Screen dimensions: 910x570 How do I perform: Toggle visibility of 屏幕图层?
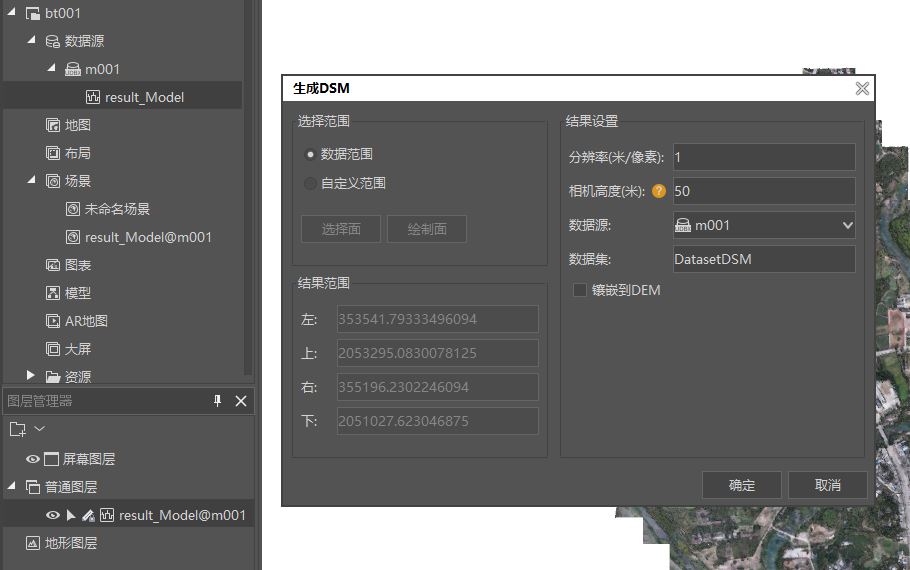(32, 459)
